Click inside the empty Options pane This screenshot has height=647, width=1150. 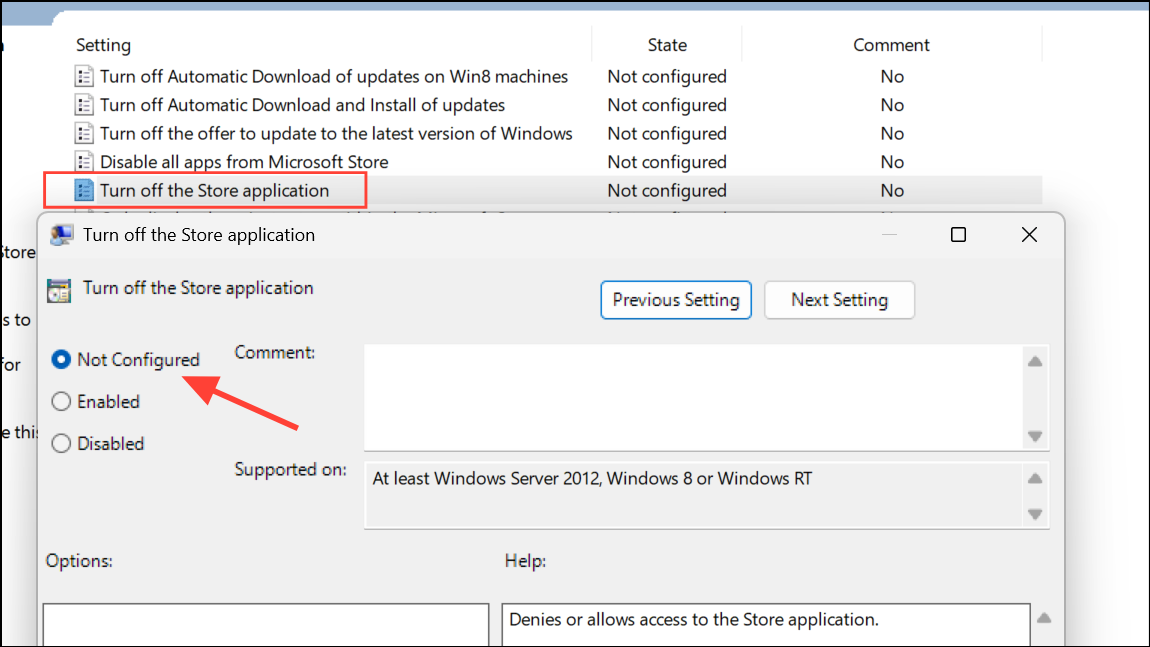pyautogui.click(x=265, y=625)
